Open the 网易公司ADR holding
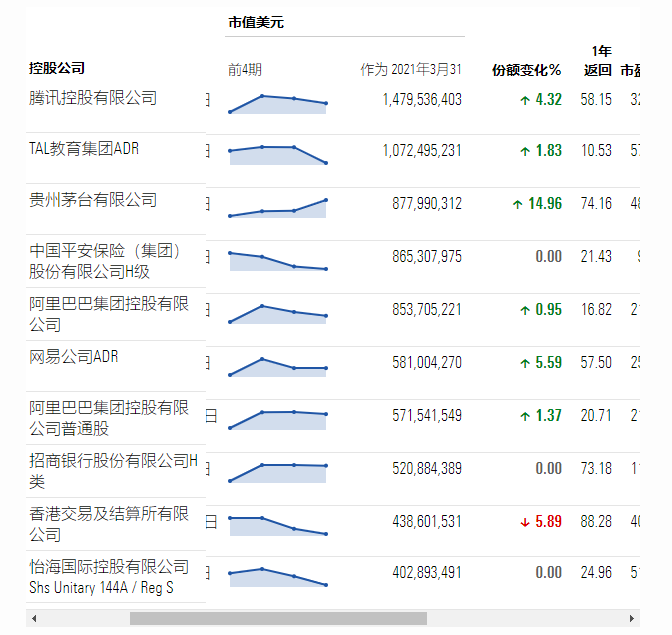Screen dimensions: 672x635 73,357
